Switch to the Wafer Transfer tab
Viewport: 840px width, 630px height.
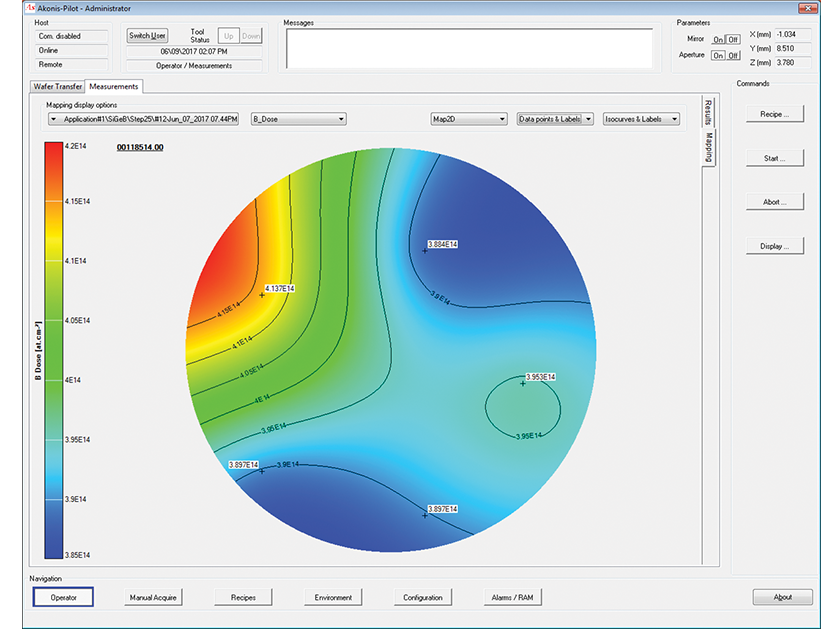57,87
